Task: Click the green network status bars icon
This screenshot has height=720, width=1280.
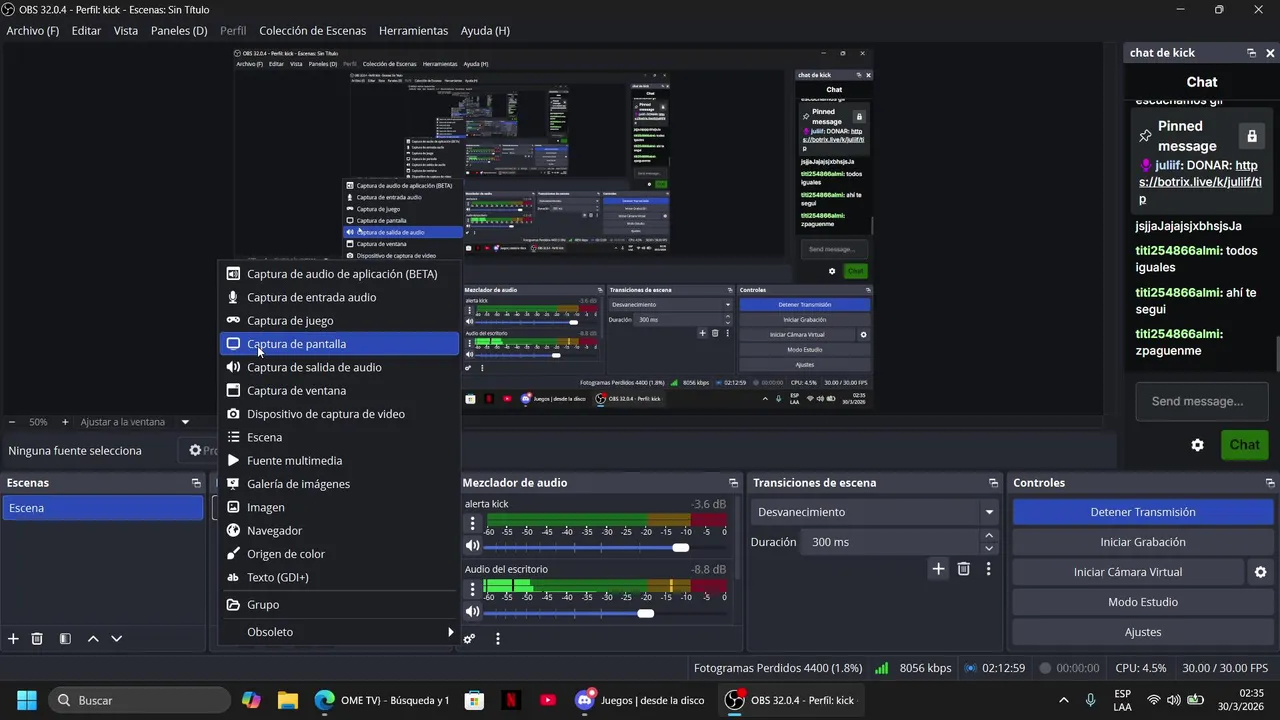Action: pos(882,668)
